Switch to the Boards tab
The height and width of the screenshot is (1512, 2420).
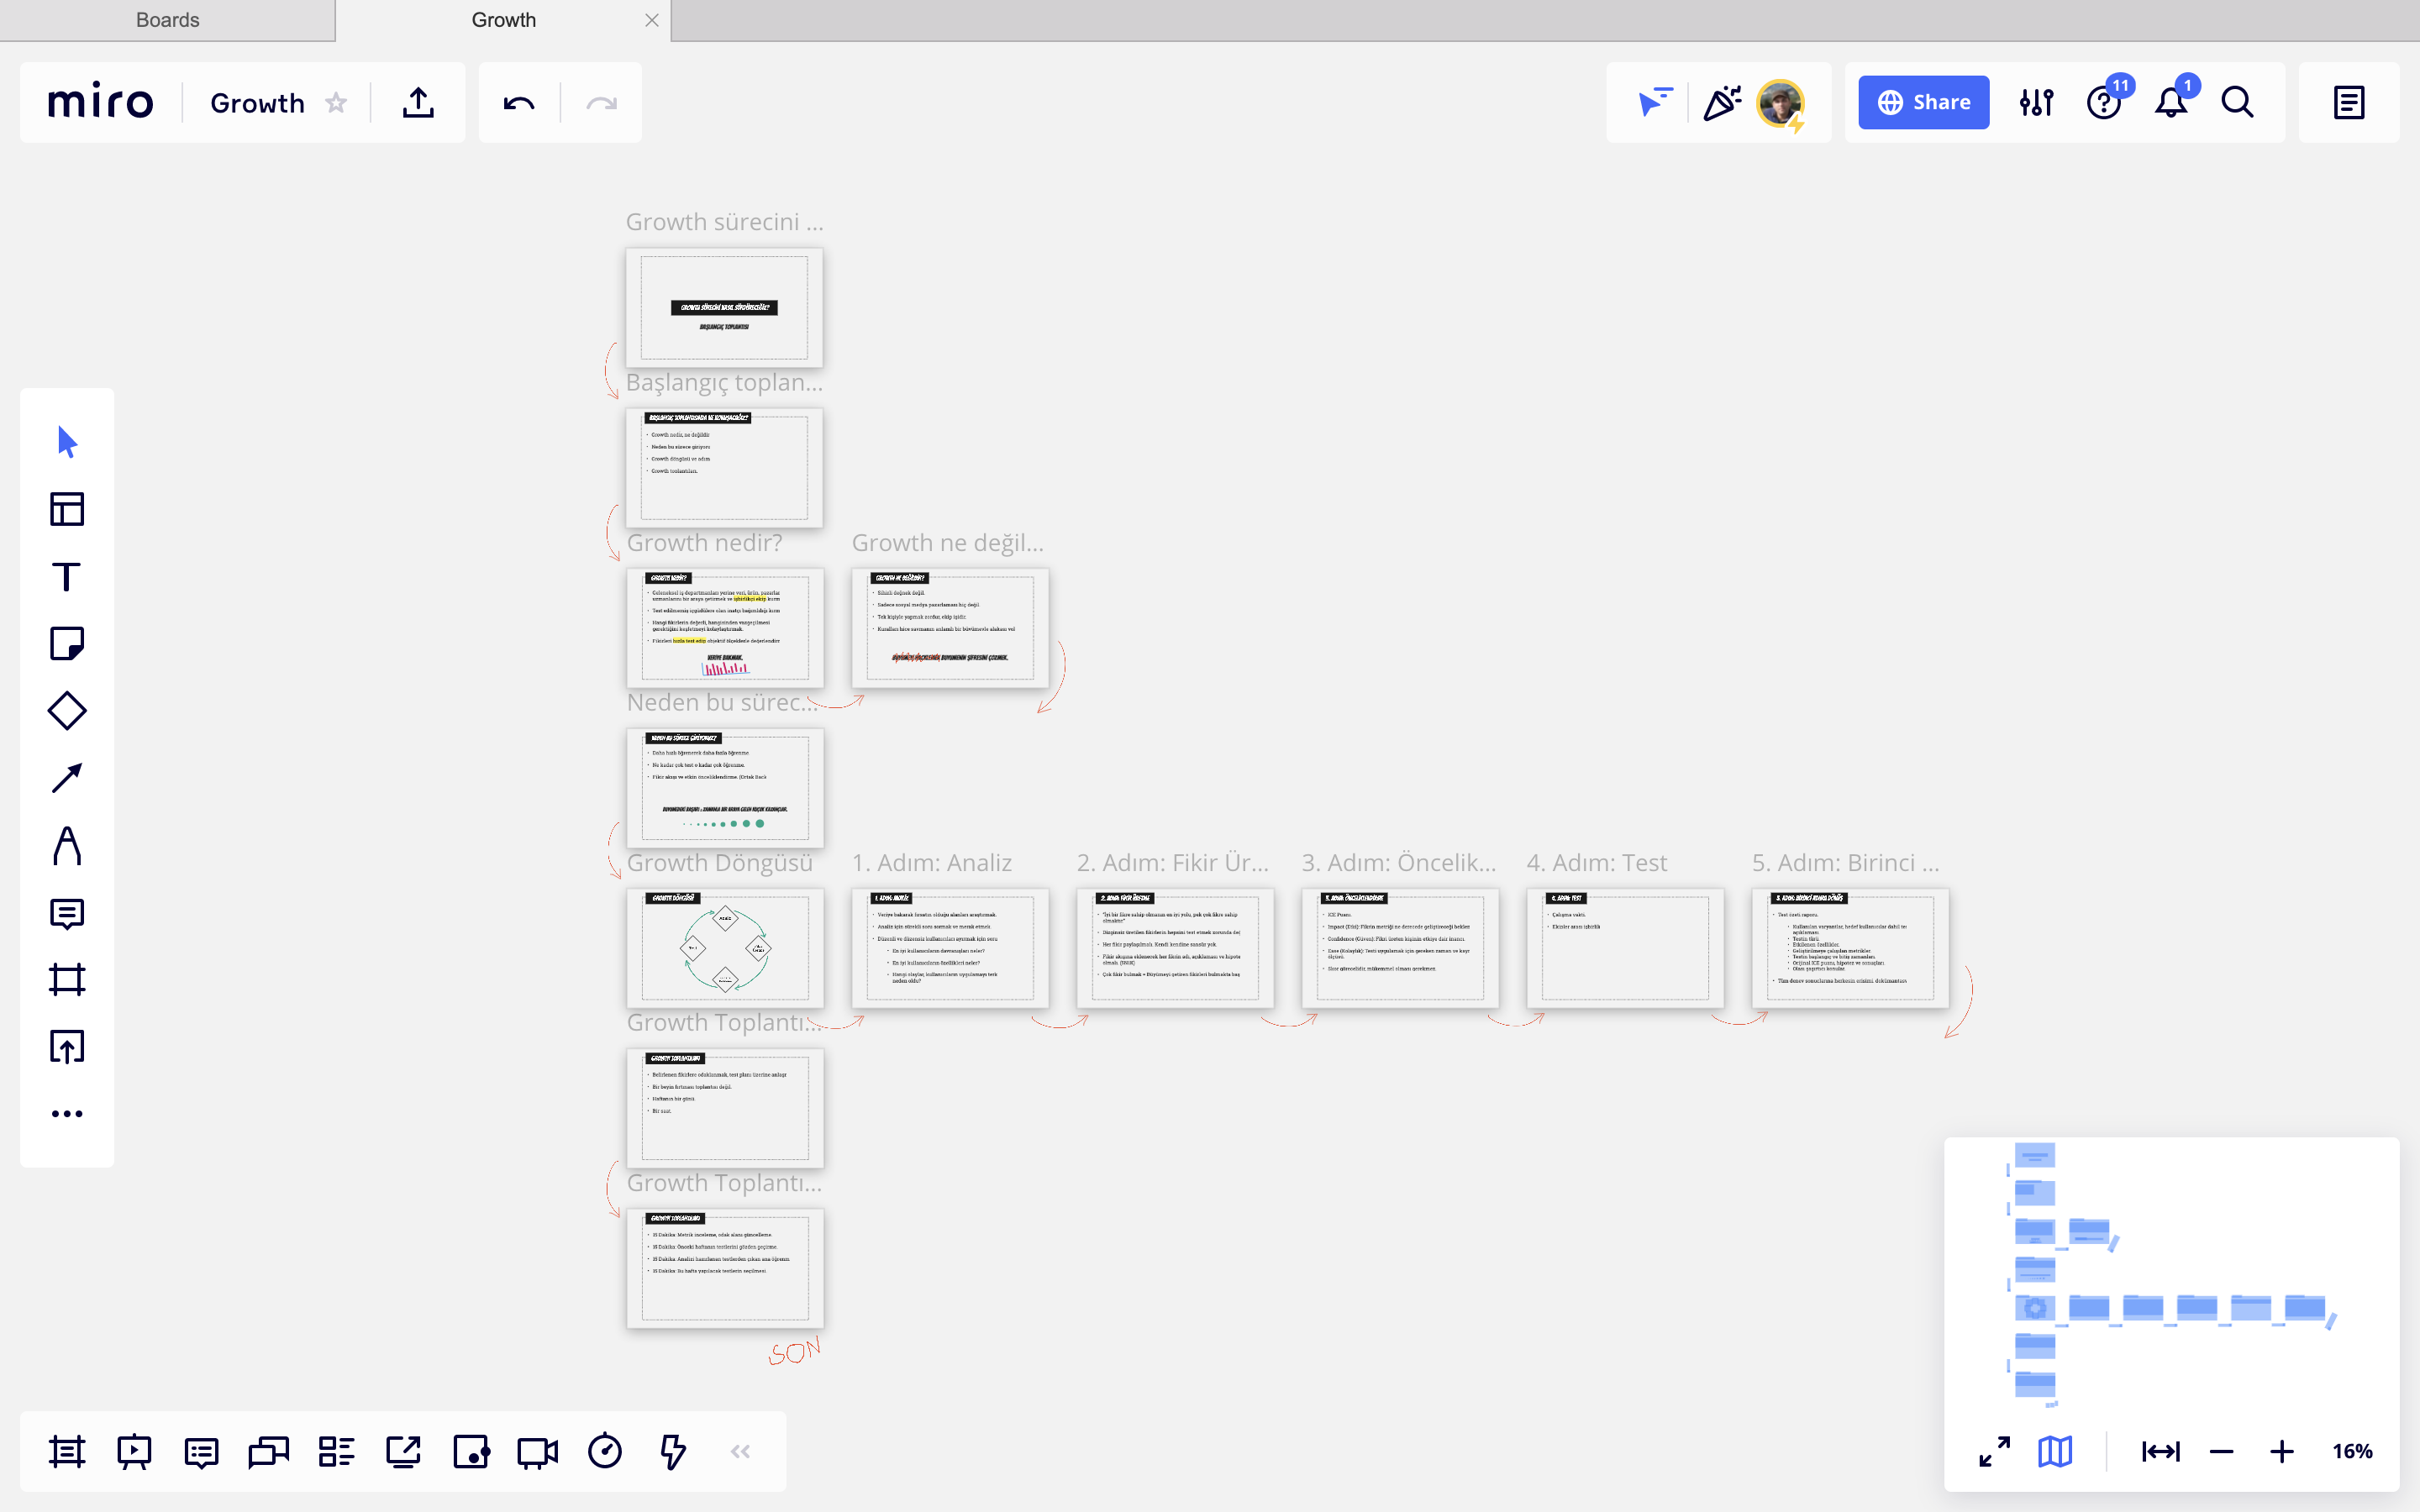(x=167, y=20)
